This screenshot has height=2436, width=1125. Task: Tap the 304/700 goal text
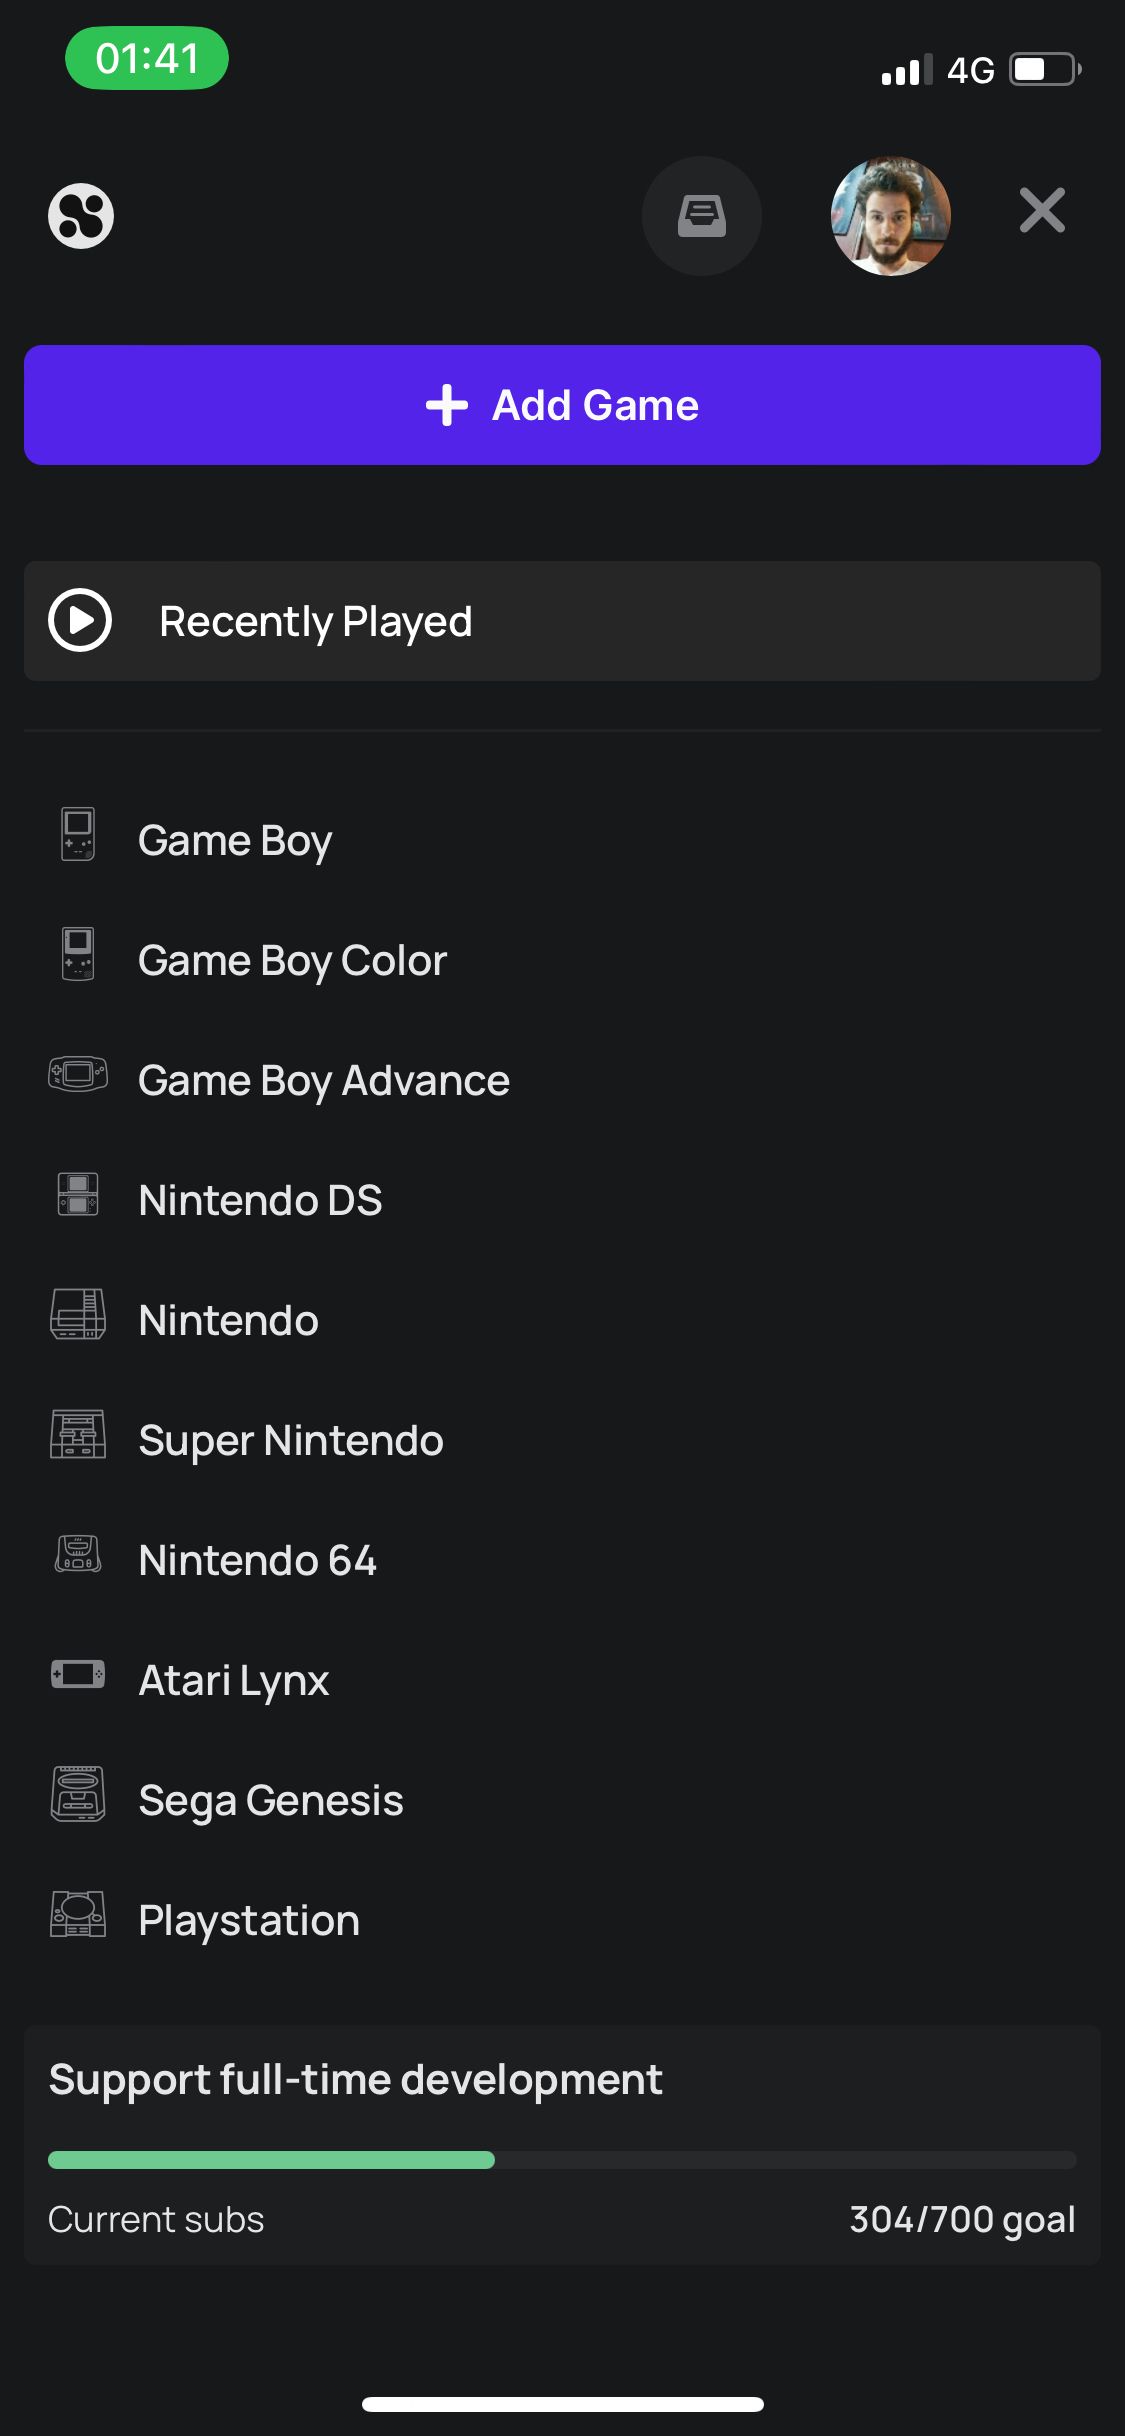tap(962, 2220)
